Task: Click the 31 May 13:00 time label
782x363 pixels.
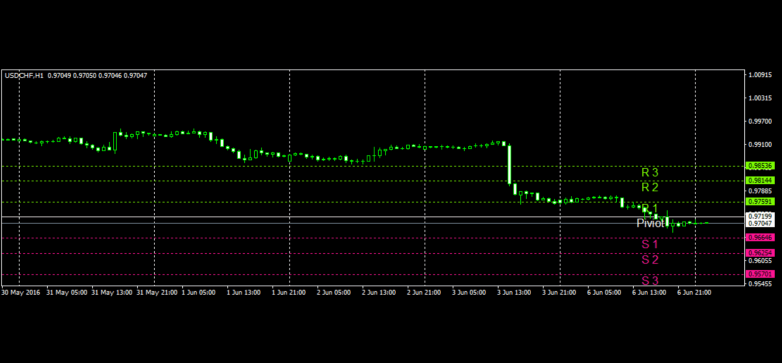Action: tap(112, 293)
